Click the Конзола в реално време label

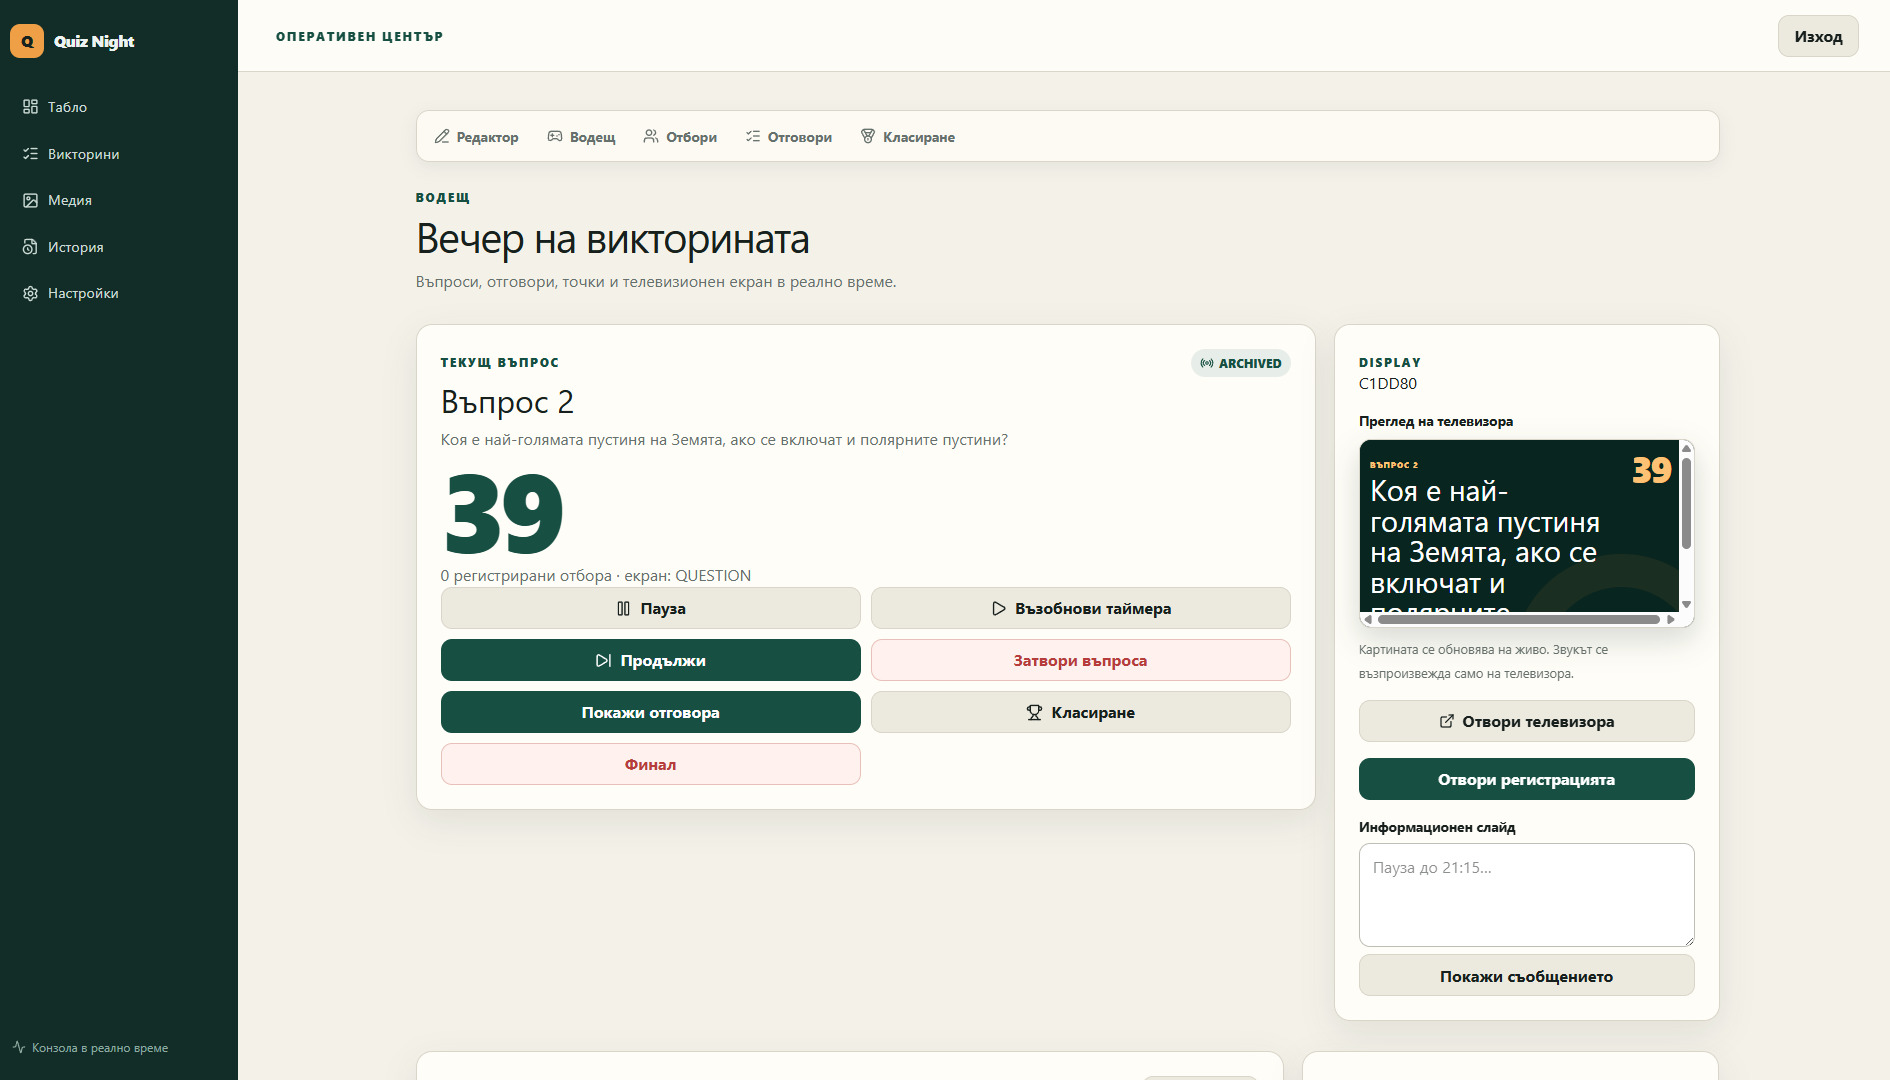coord(100,1048)
